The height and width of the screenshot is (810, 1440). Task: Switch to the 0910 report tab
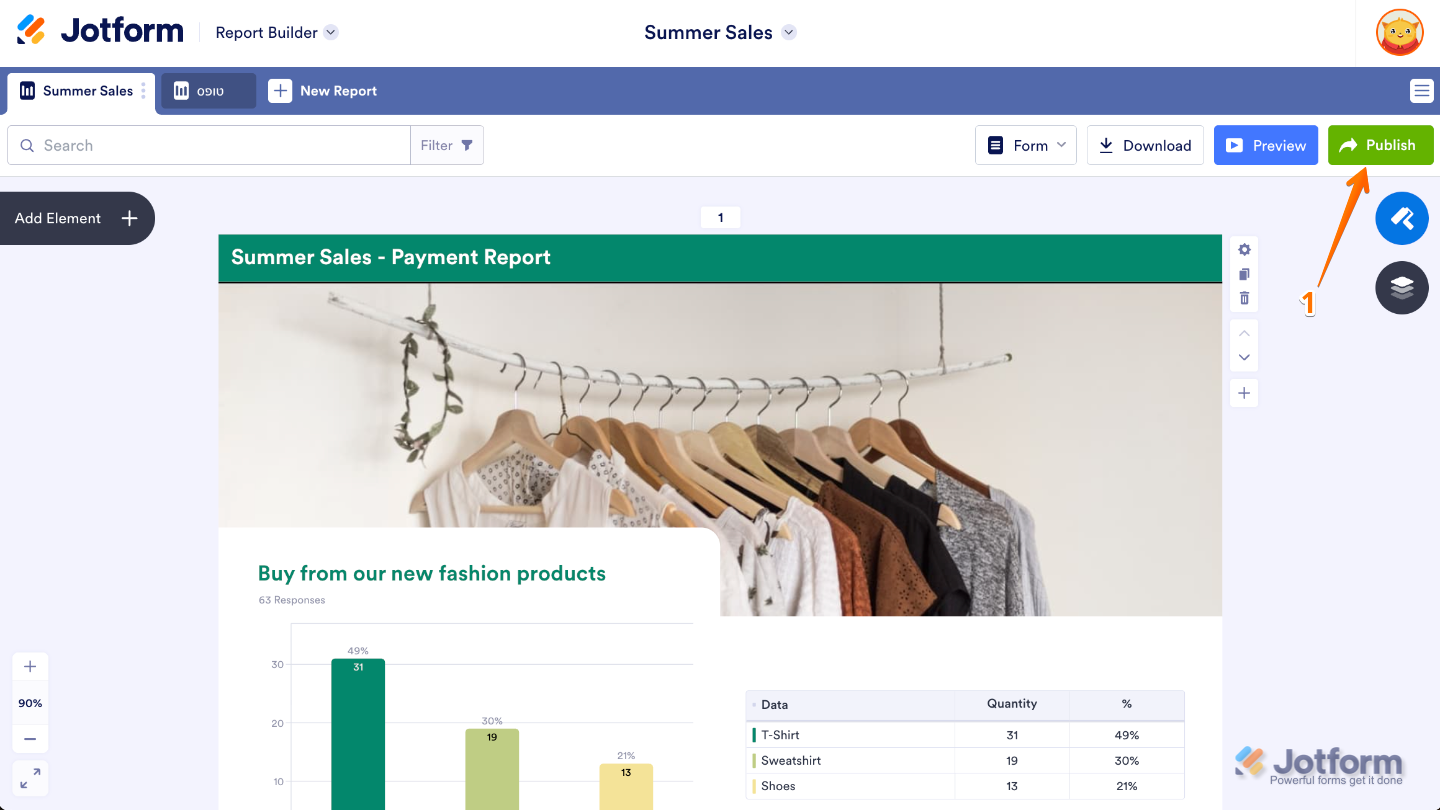tap(207, 90)
